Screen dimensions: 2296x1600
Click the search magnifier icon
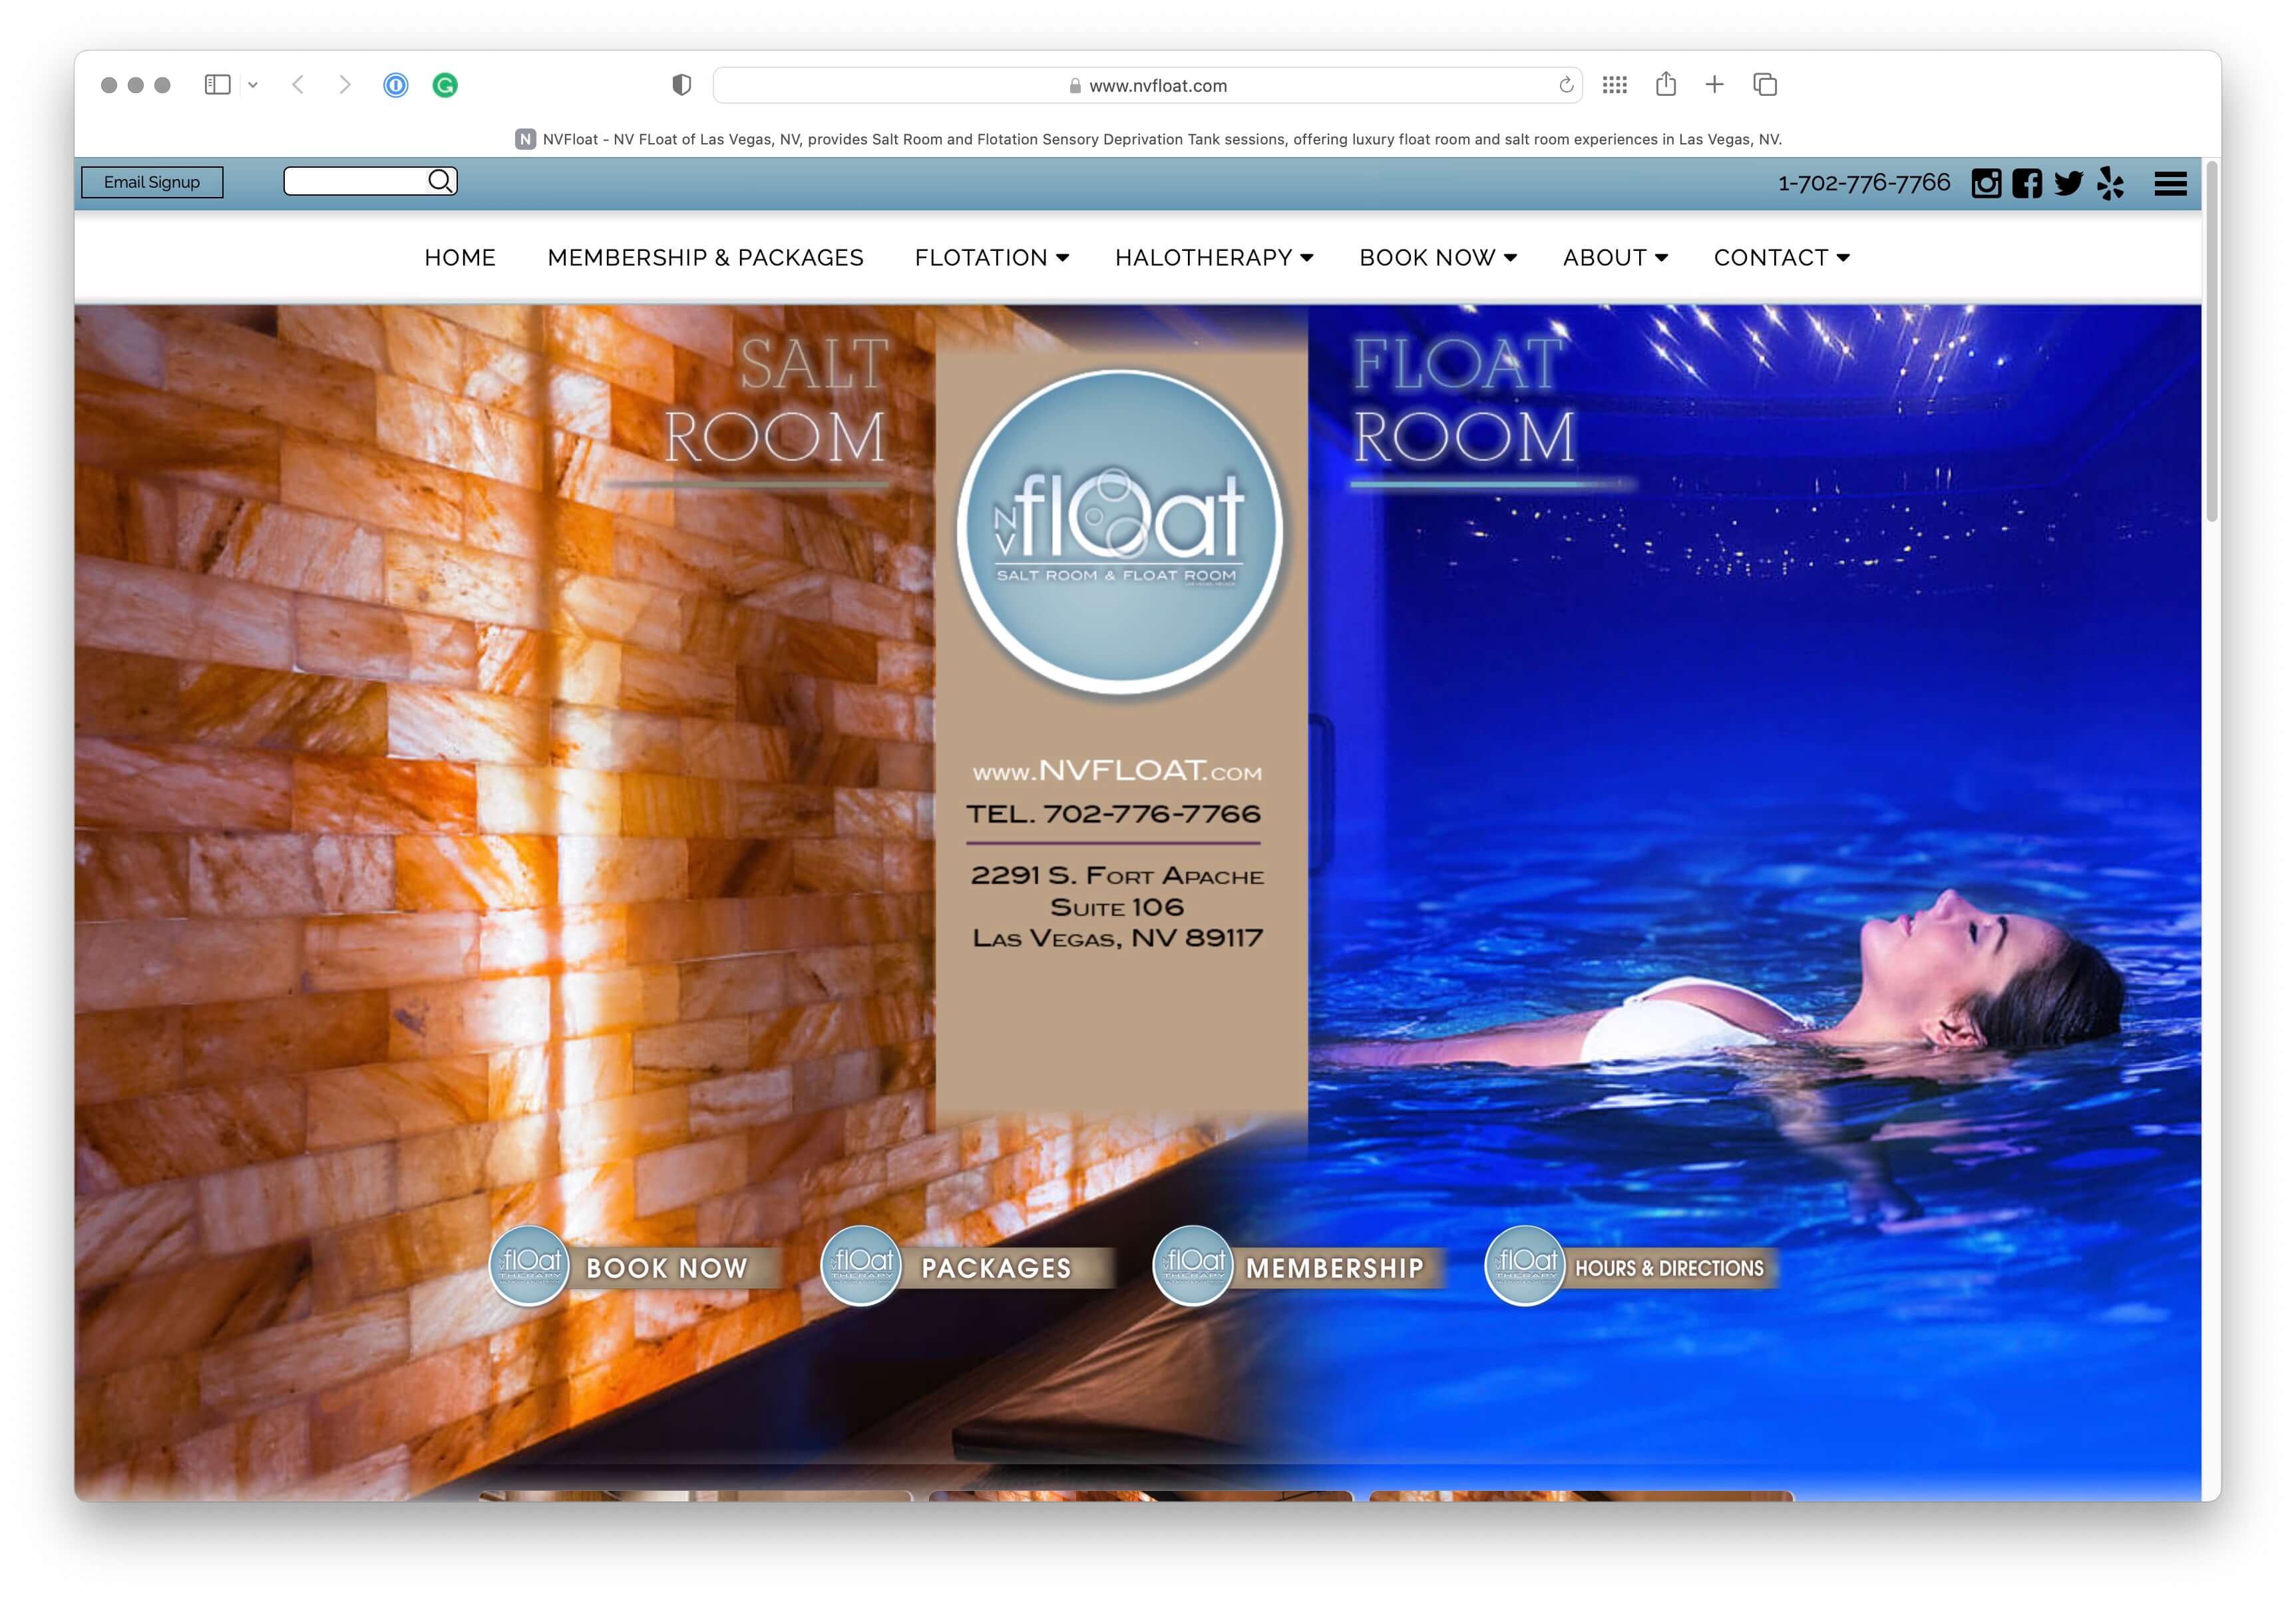(x=440, y=181)
